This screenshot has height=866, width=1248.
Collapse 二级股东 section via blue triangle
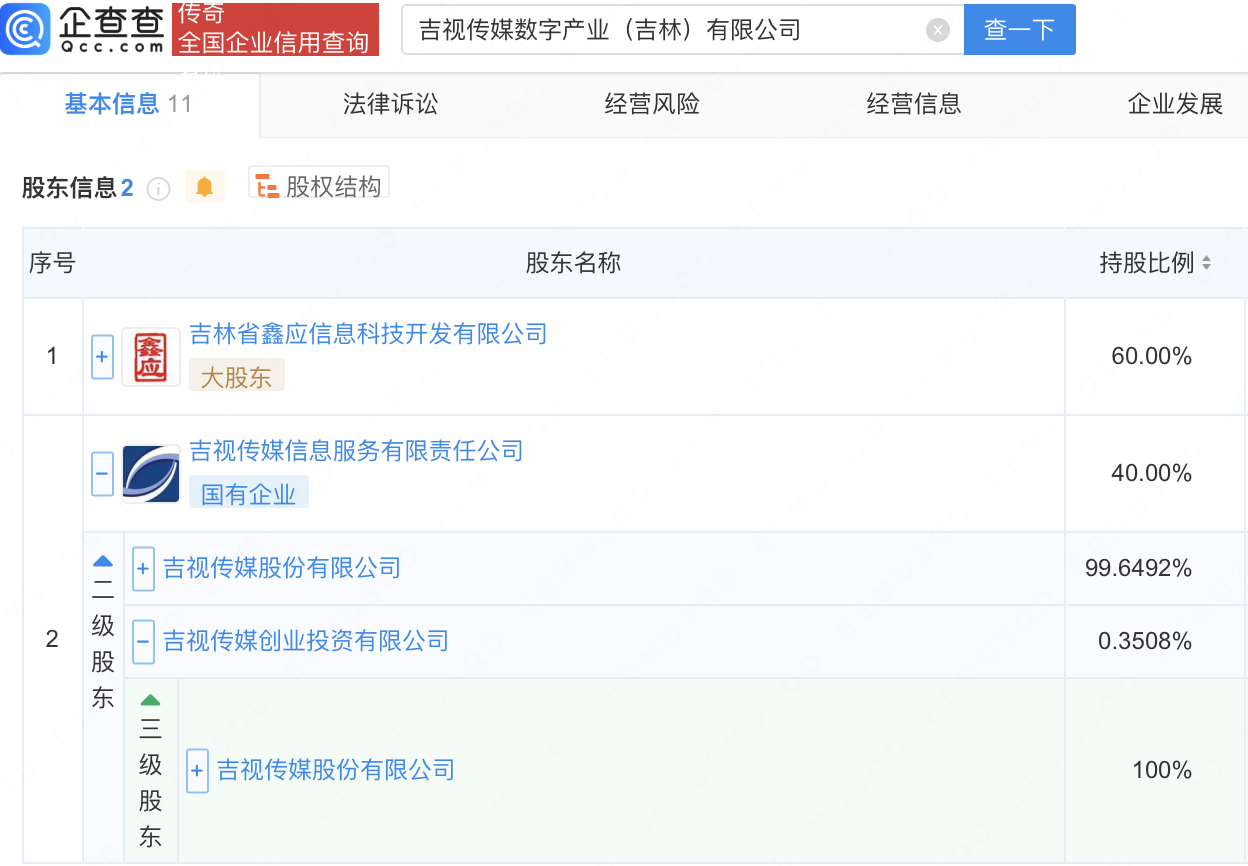pos(103,561)
